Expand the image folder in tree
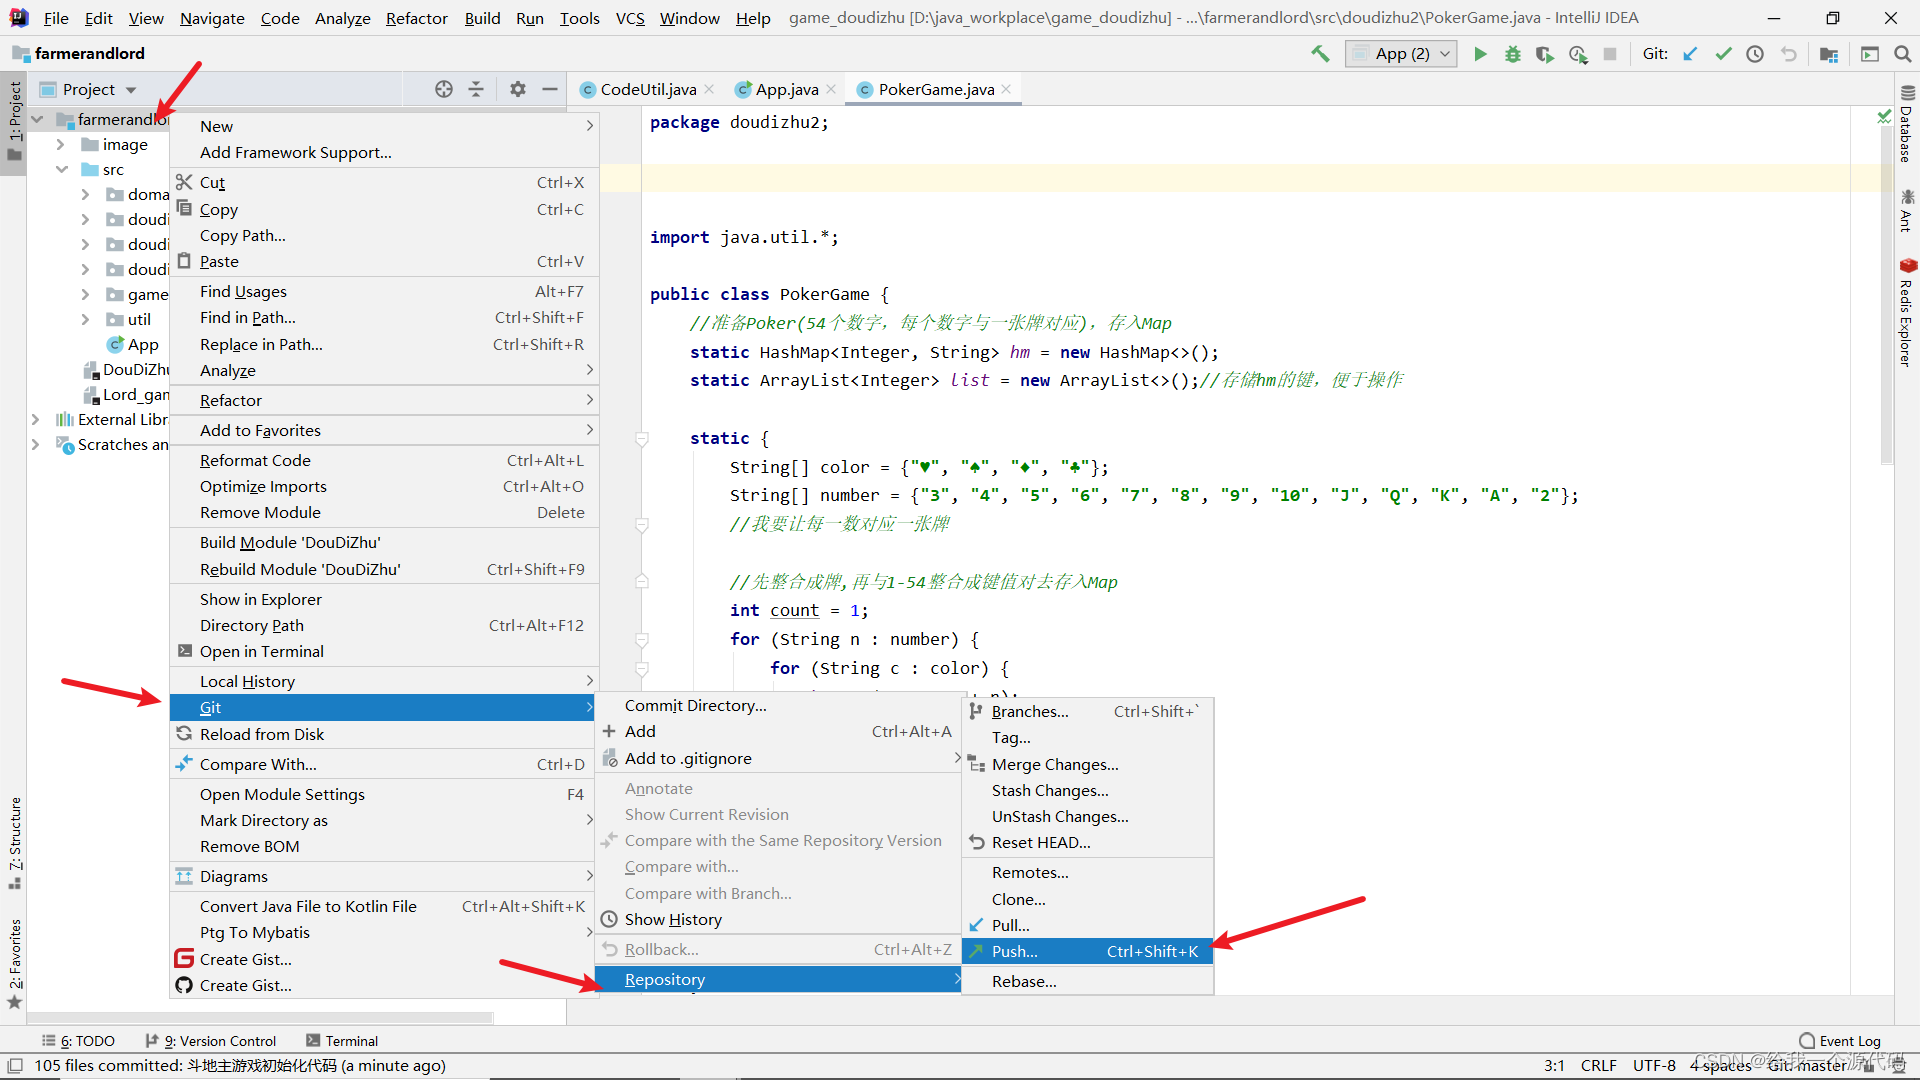1920x1080 pixels. tap(60, 144)
